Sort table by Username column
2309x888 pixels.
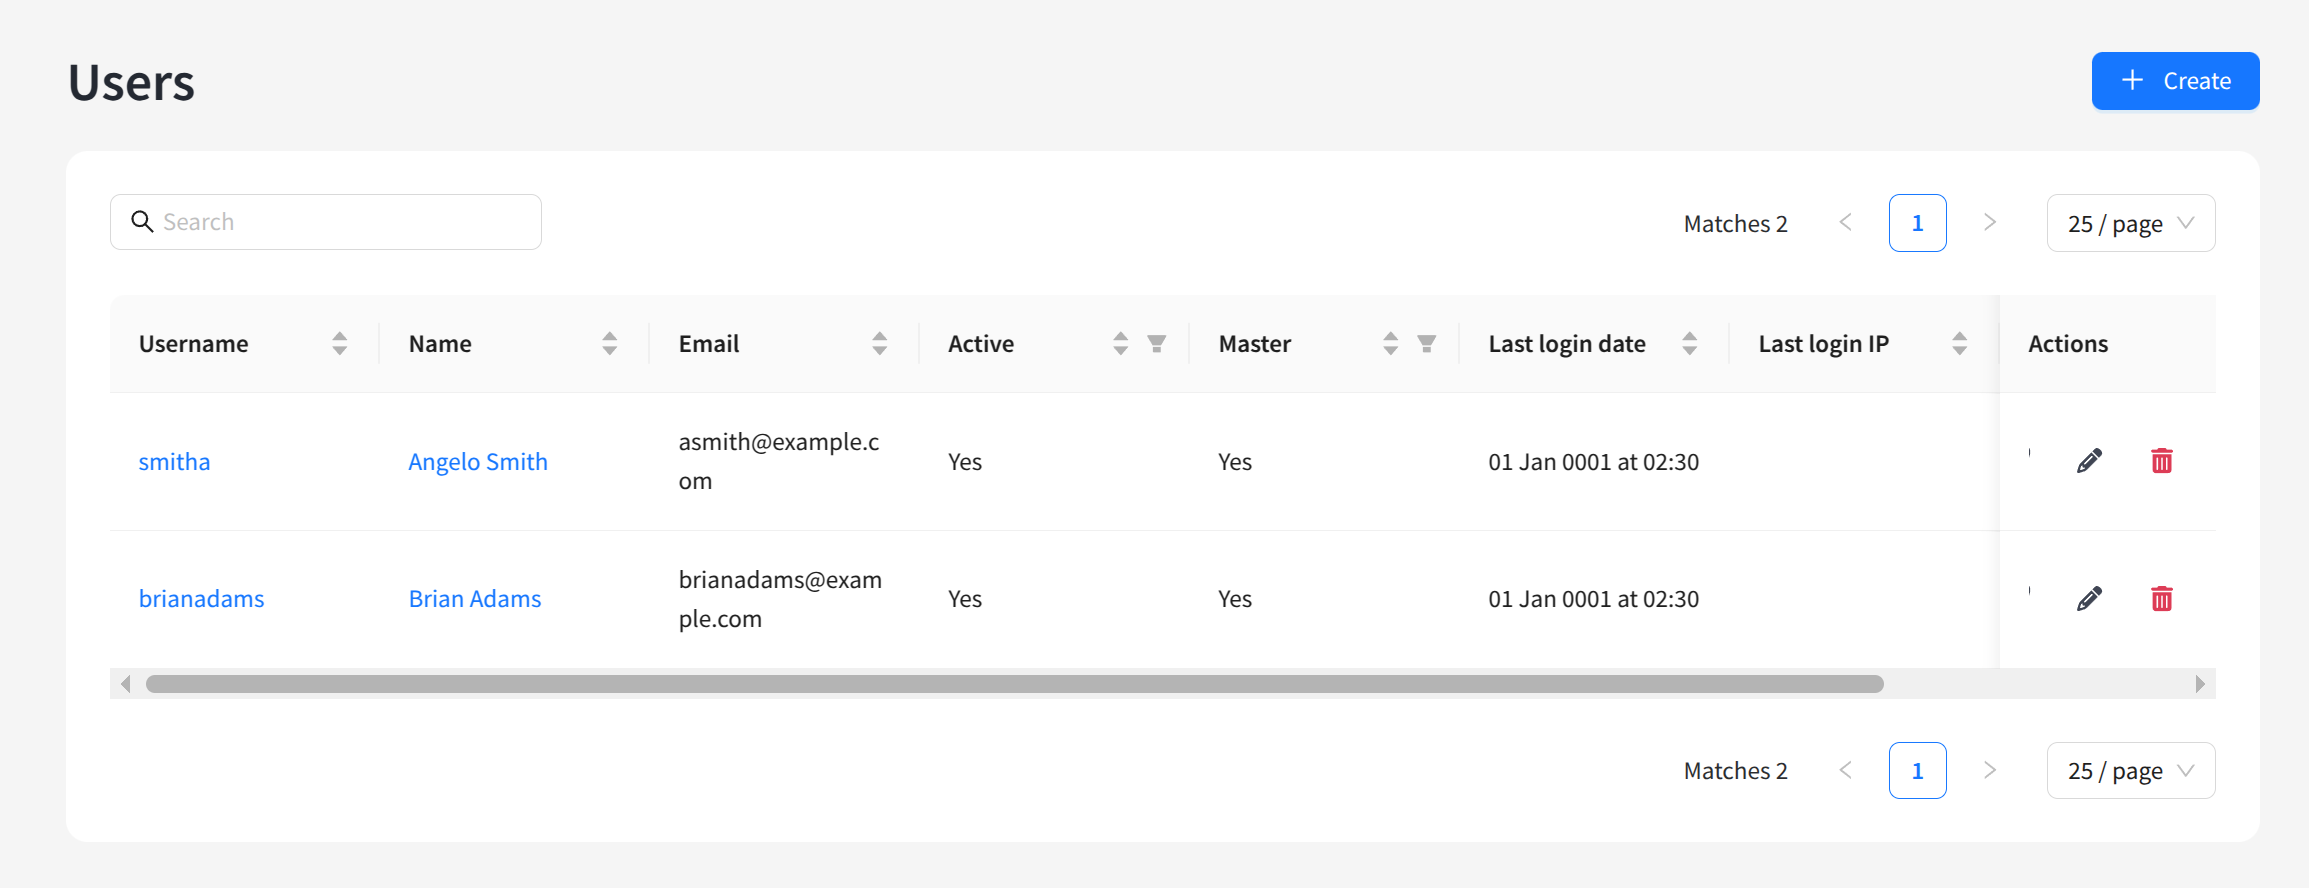[x=340, y=344]
